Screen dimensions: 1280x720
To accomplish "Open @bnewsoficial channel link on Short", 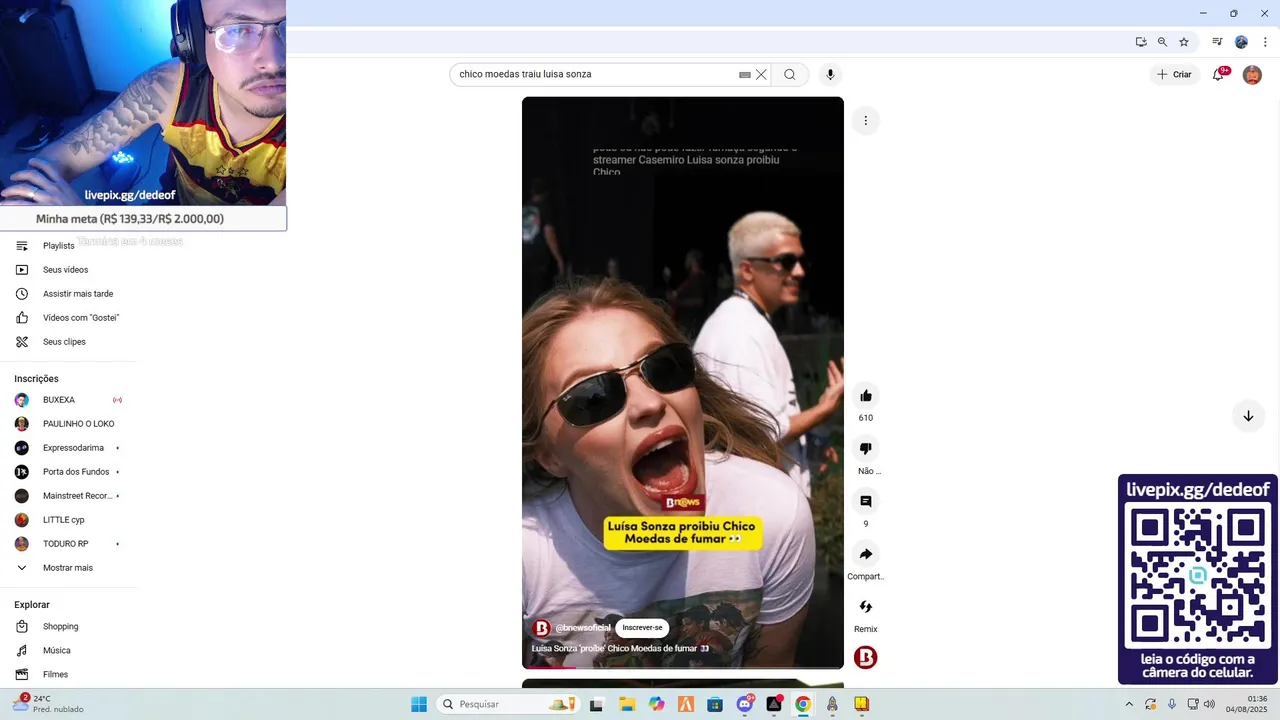I will point(583,628).
